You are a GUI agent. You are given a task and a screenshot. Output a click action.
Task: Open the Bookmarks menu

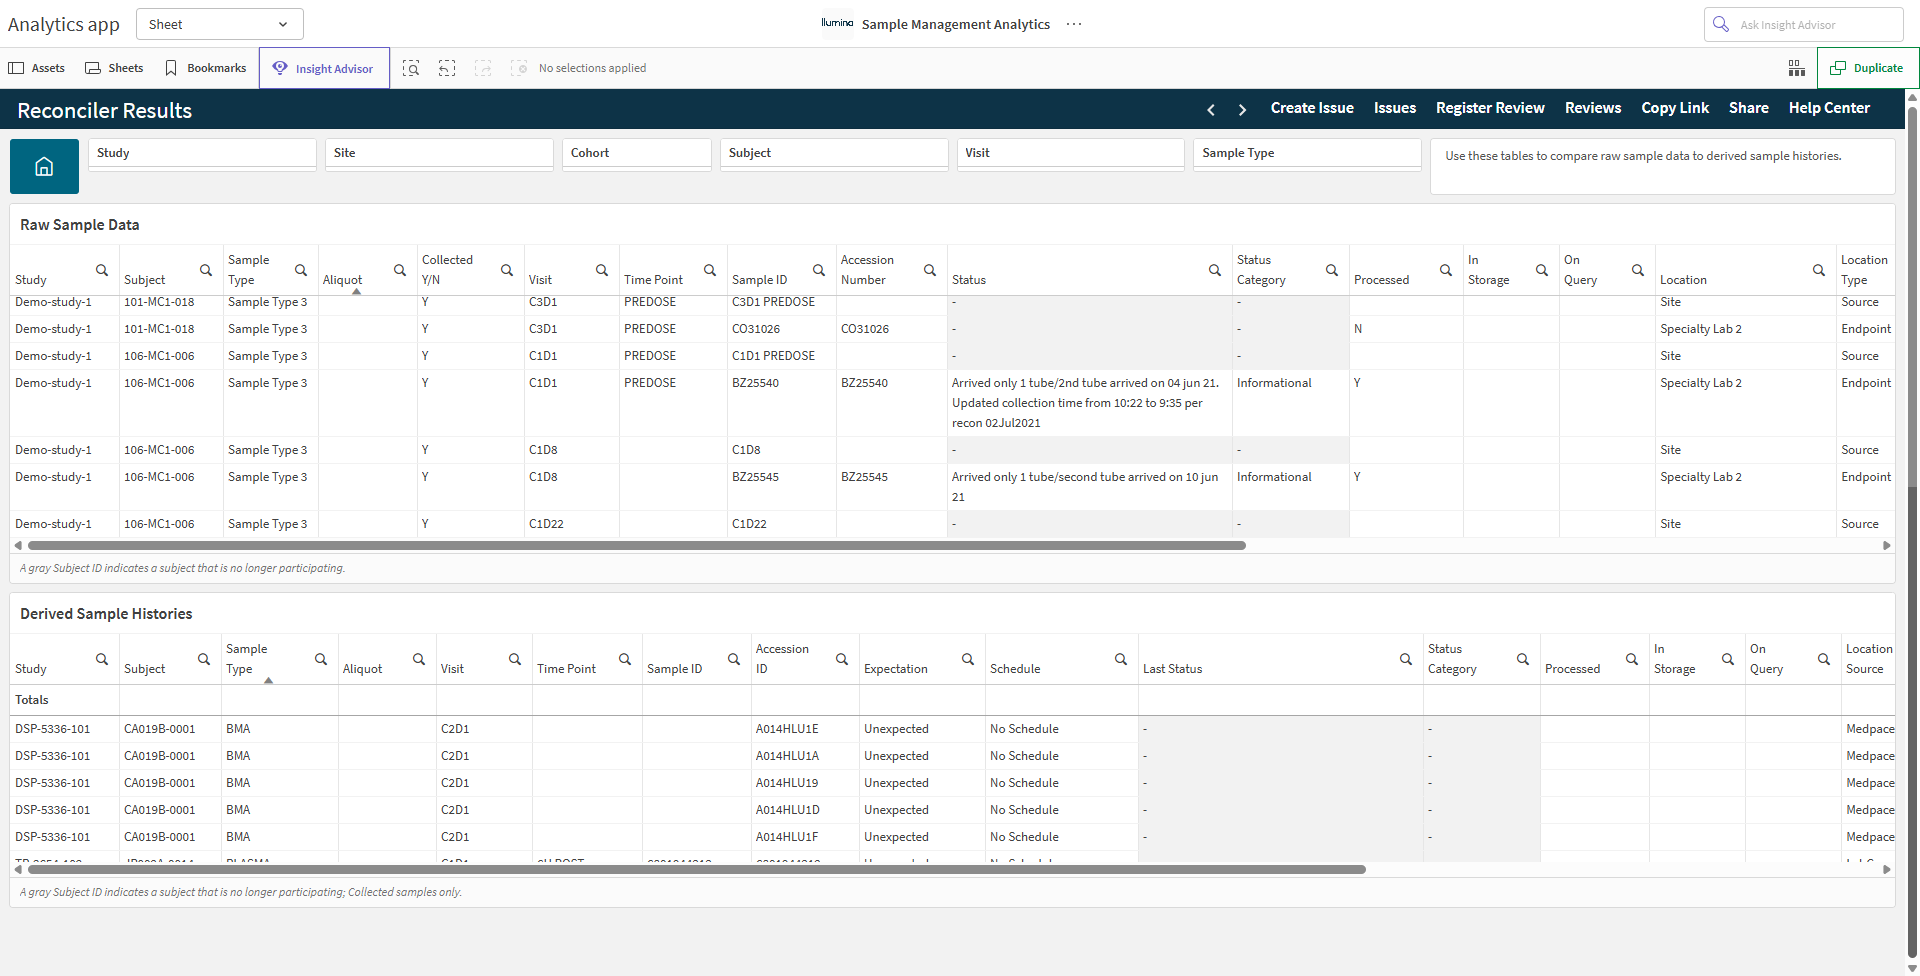206,68
